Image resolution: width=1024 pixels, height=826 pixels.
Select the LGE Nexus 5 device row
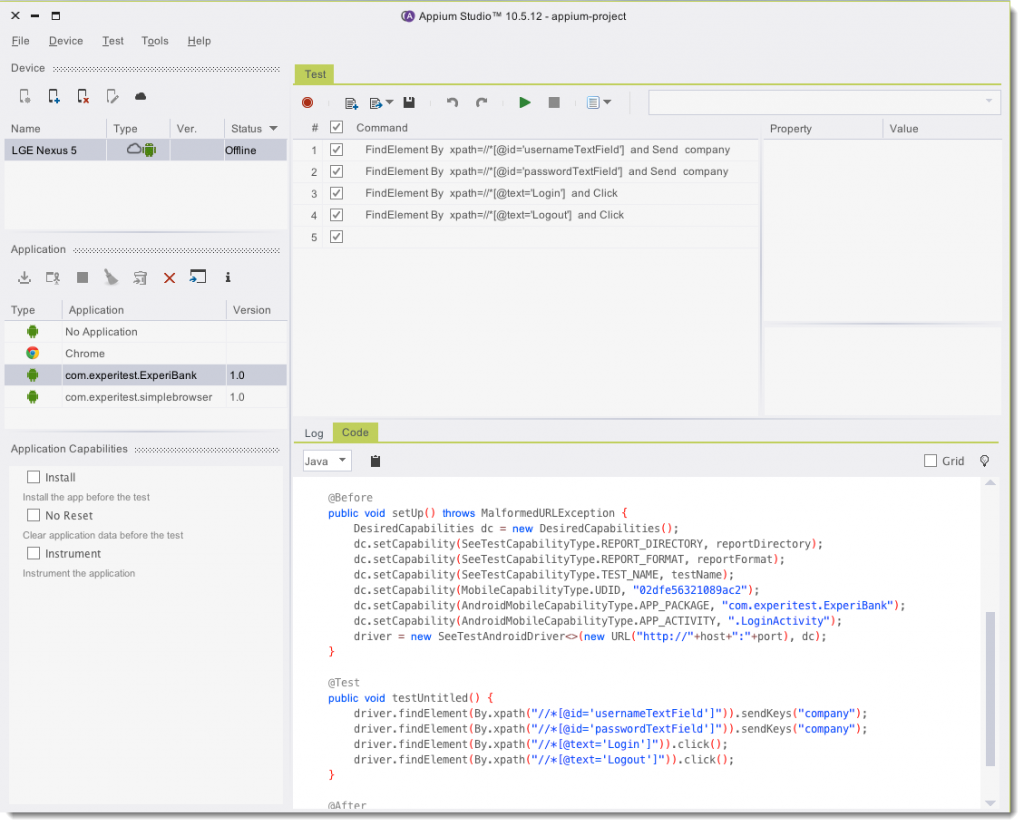[x=146, y=150]
